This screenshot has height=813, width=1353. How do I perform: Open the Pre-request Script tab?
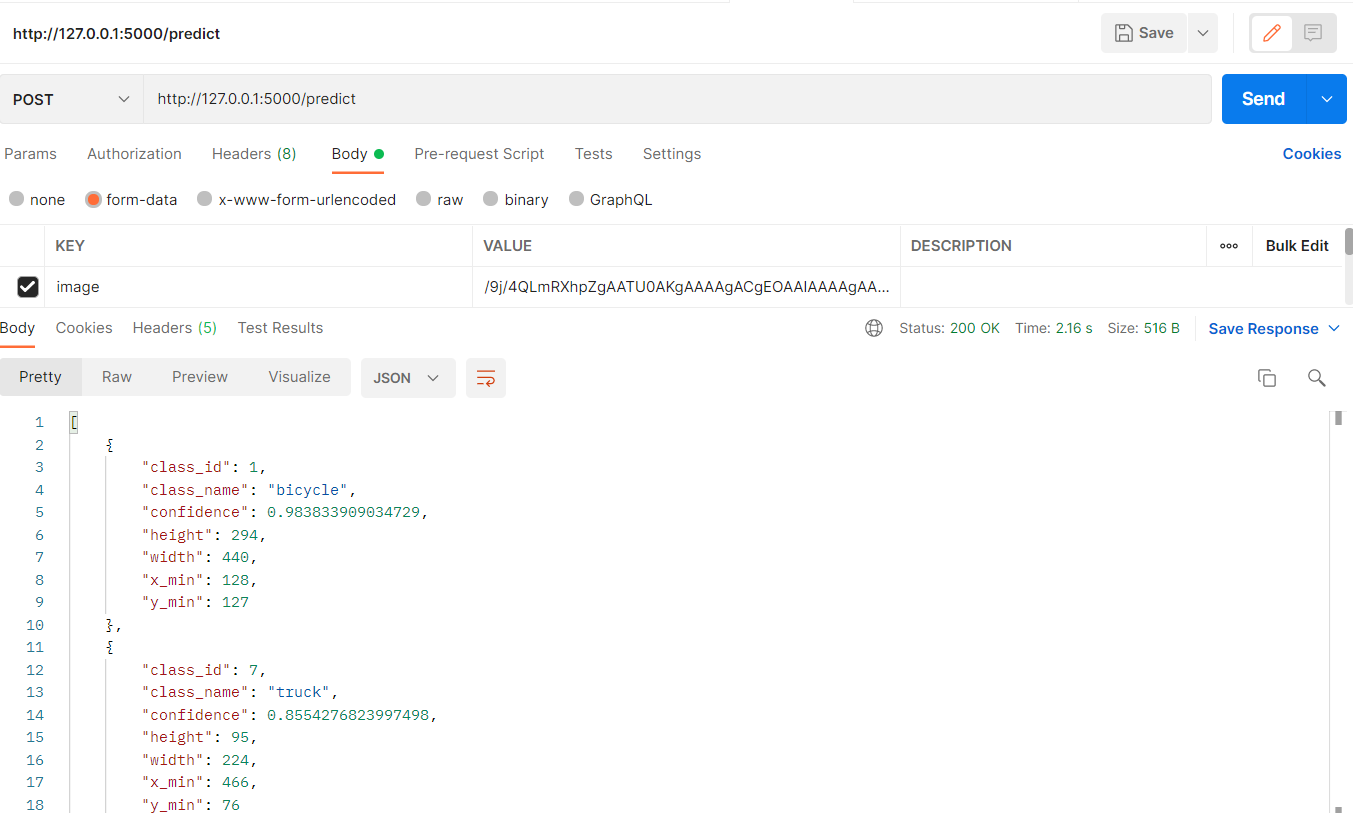point(479,154)
